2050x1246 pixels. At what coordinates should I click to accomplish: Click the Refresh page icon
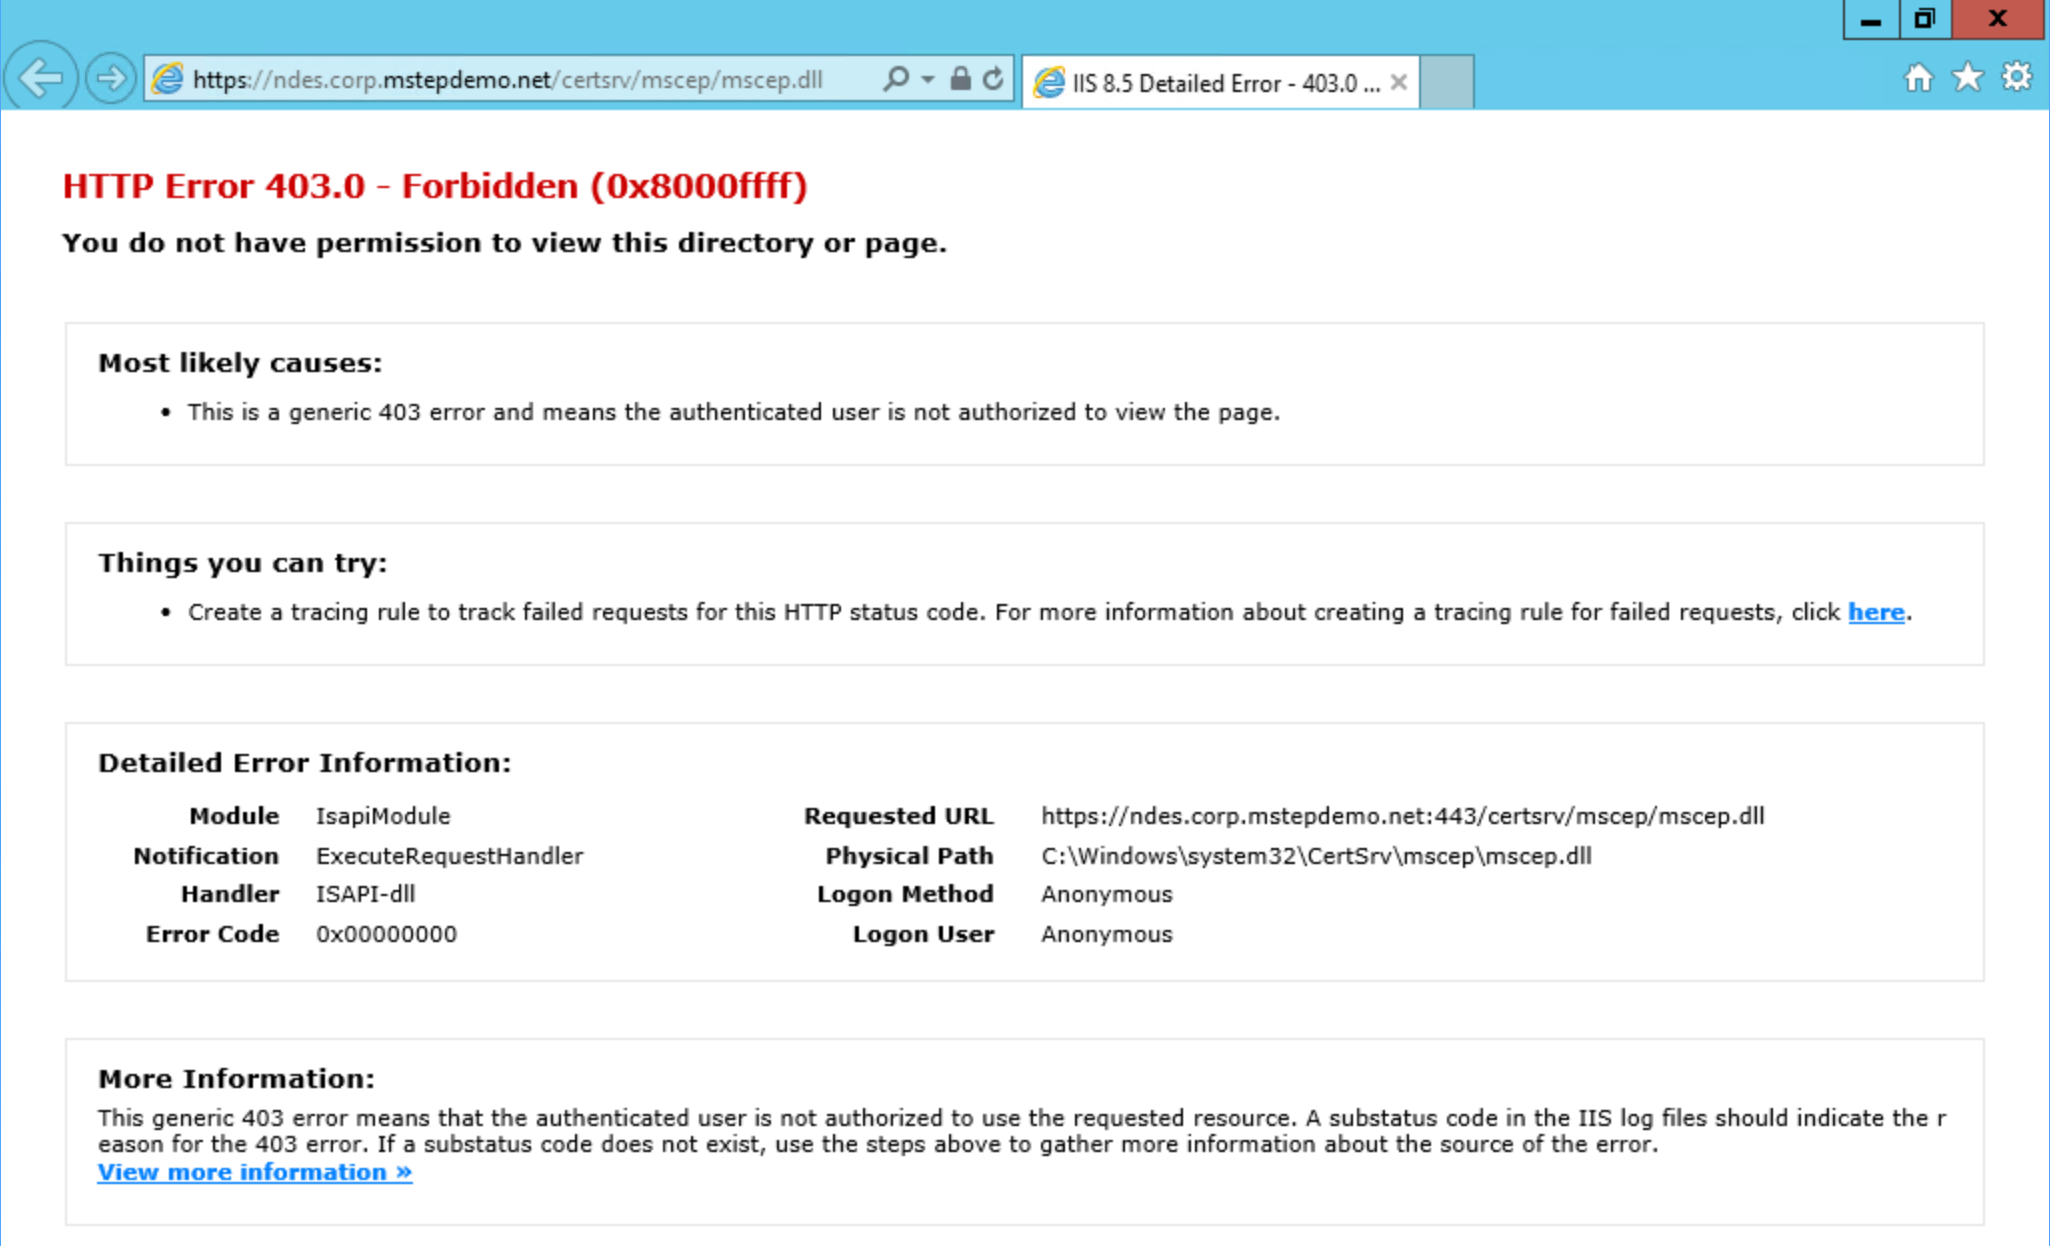pos(993,79)
